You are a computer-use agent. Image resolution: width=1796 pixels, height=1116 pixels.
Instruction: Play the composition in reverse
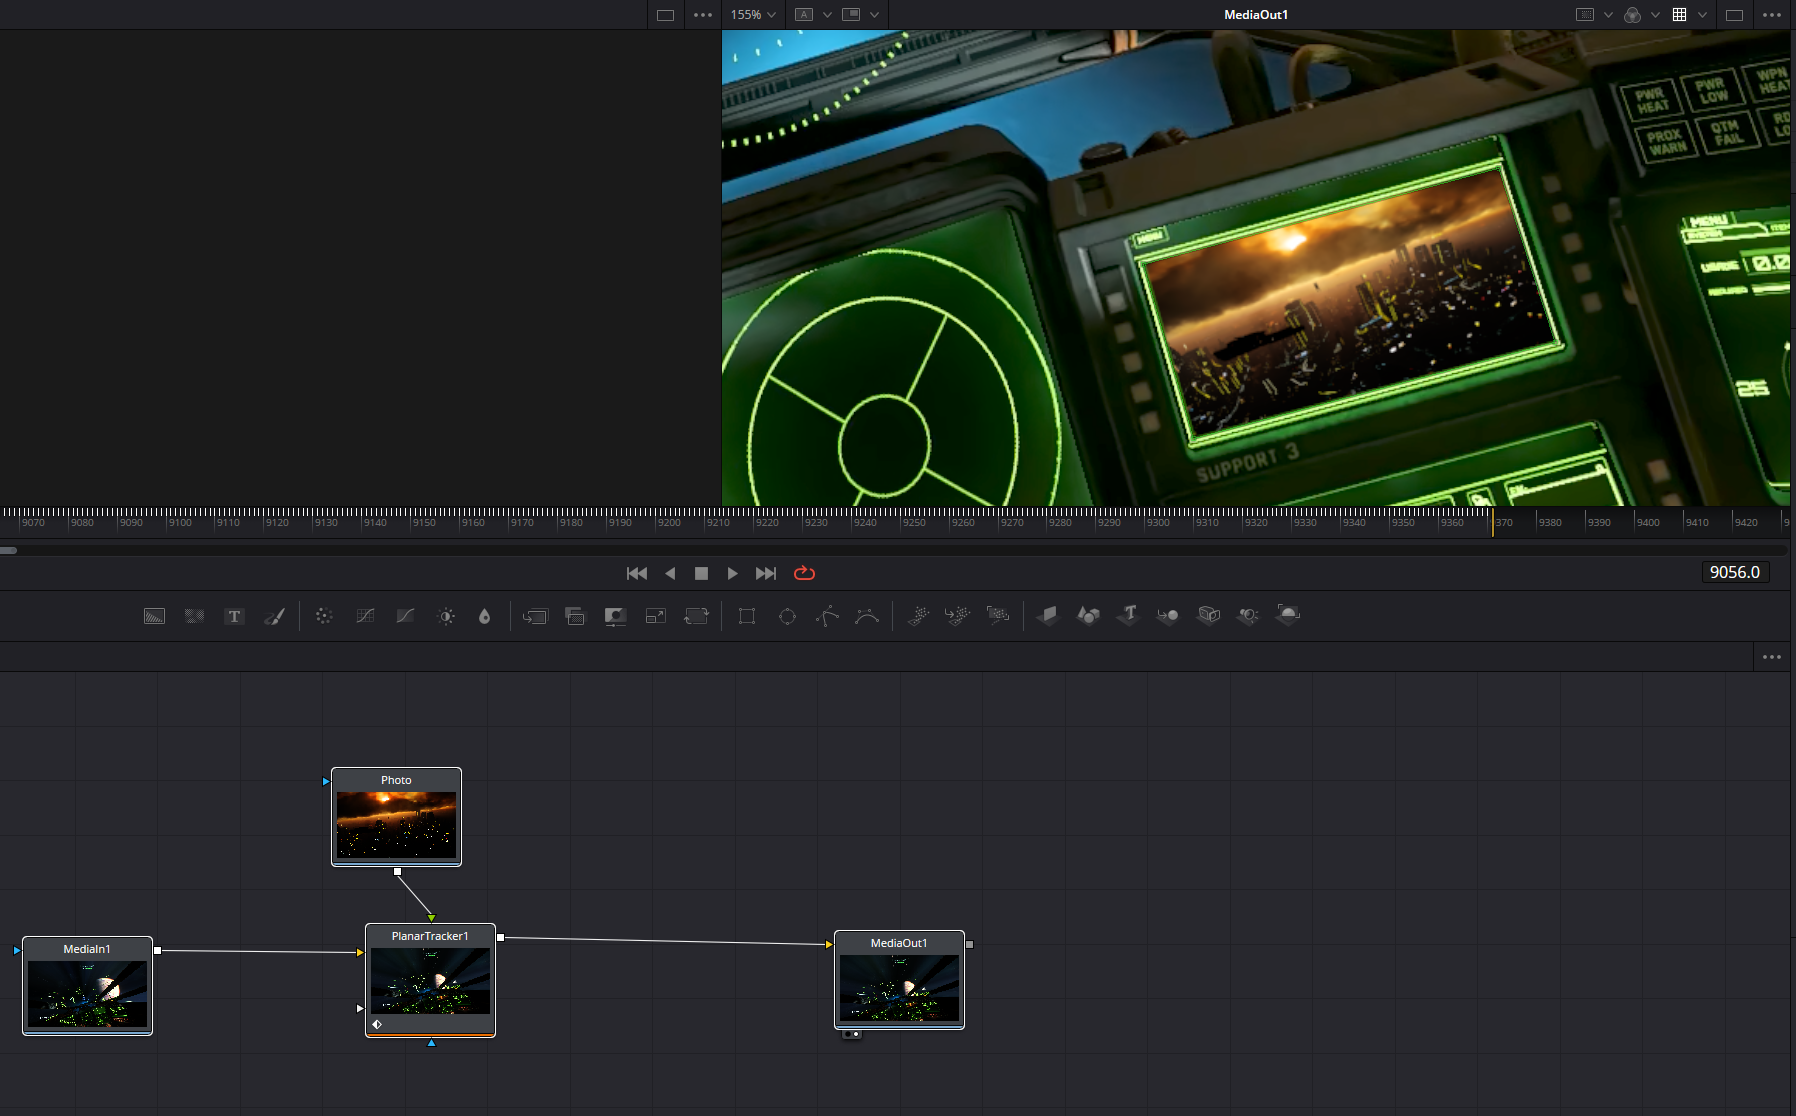(x=670, y=573)
